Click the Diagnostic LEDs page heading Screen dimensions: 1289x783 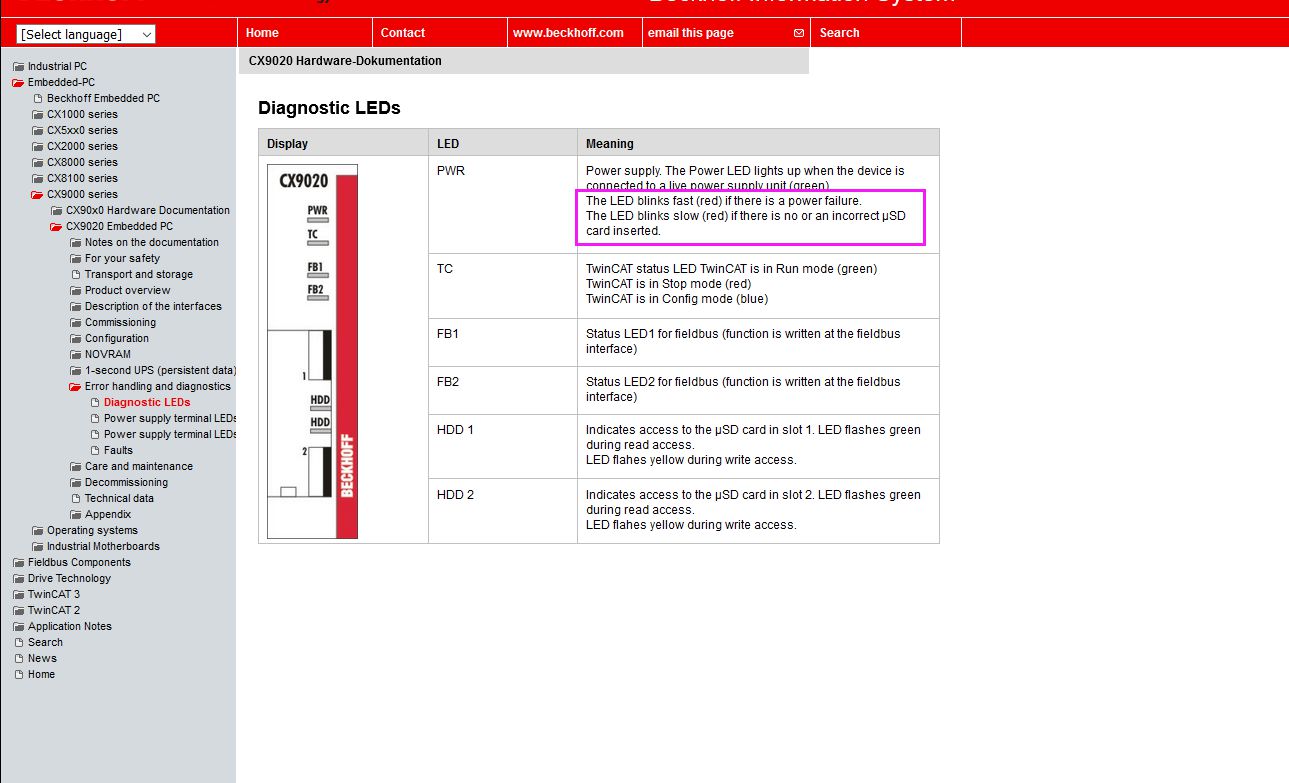click(329, 108)
